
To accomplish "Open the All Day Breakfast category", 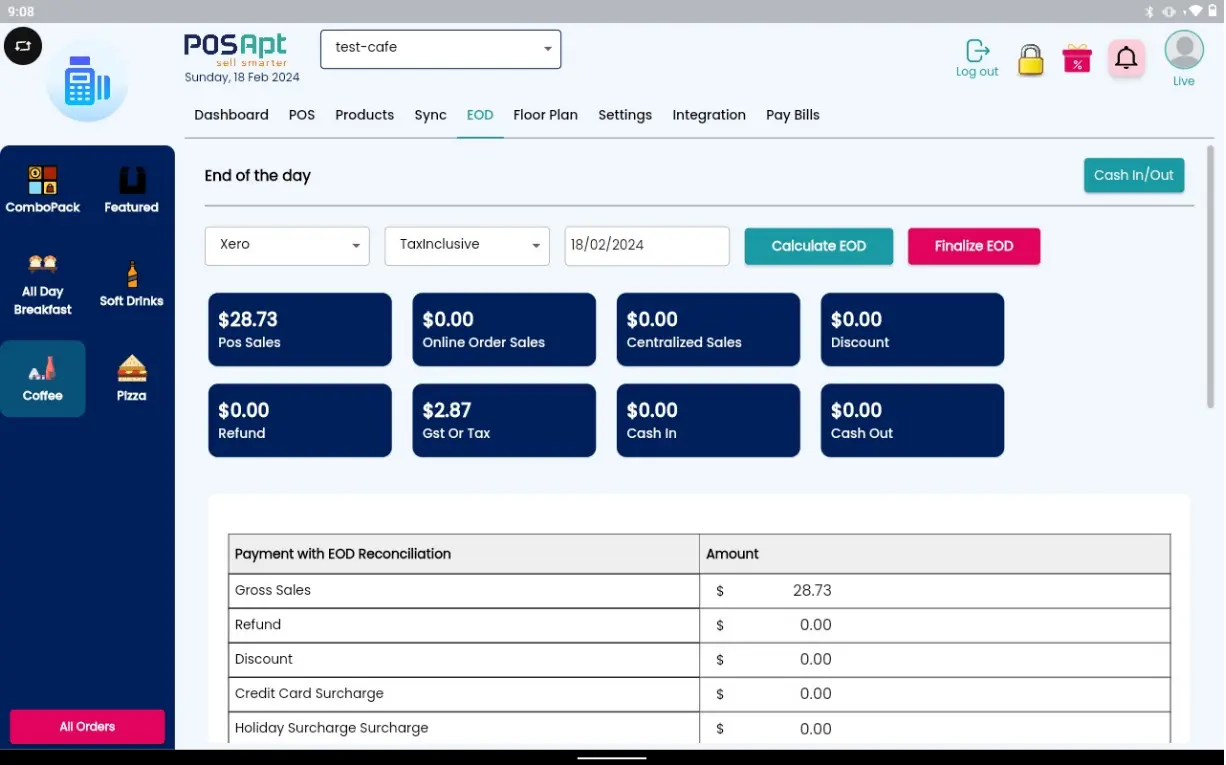I will point(43,284).
